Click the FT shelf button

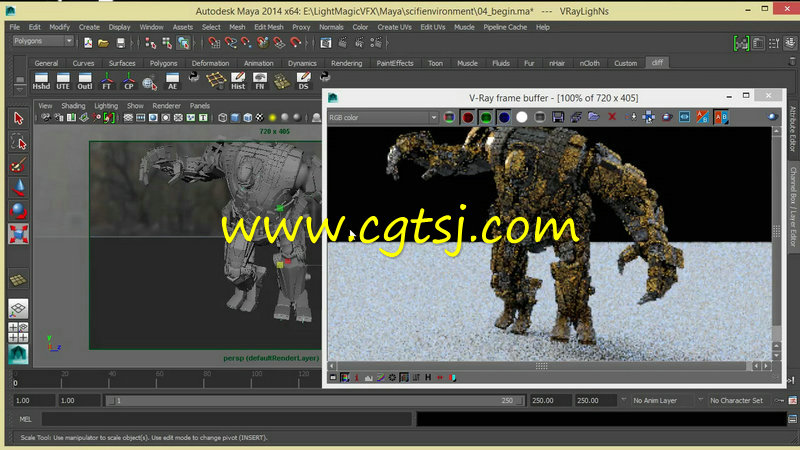click(x=107, y=81)
